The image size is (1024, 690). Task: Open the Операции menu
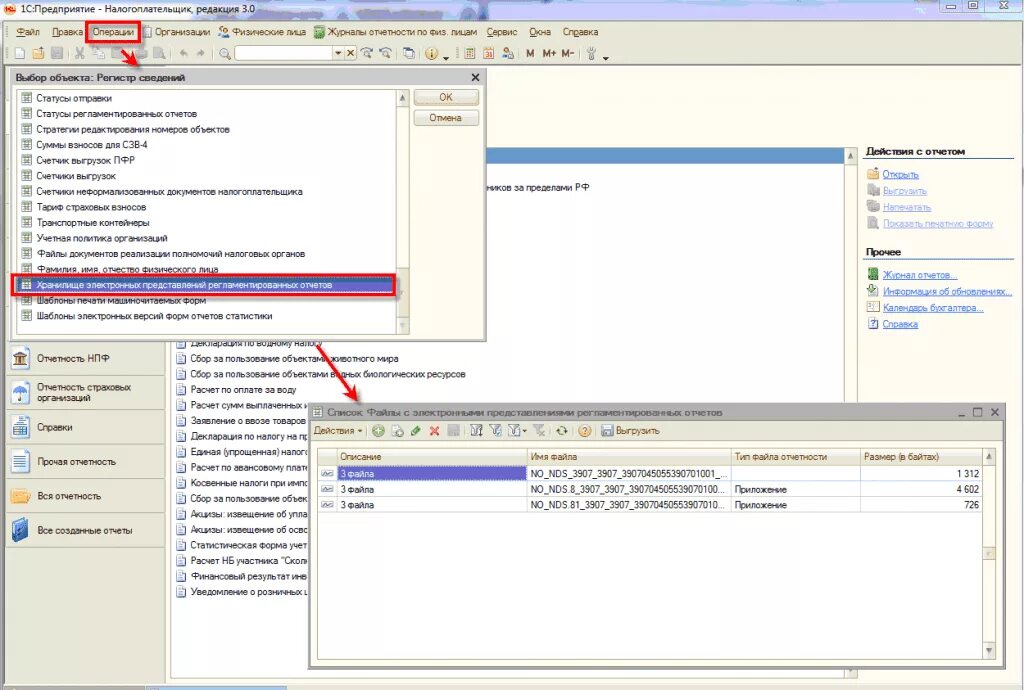[113, 32]
